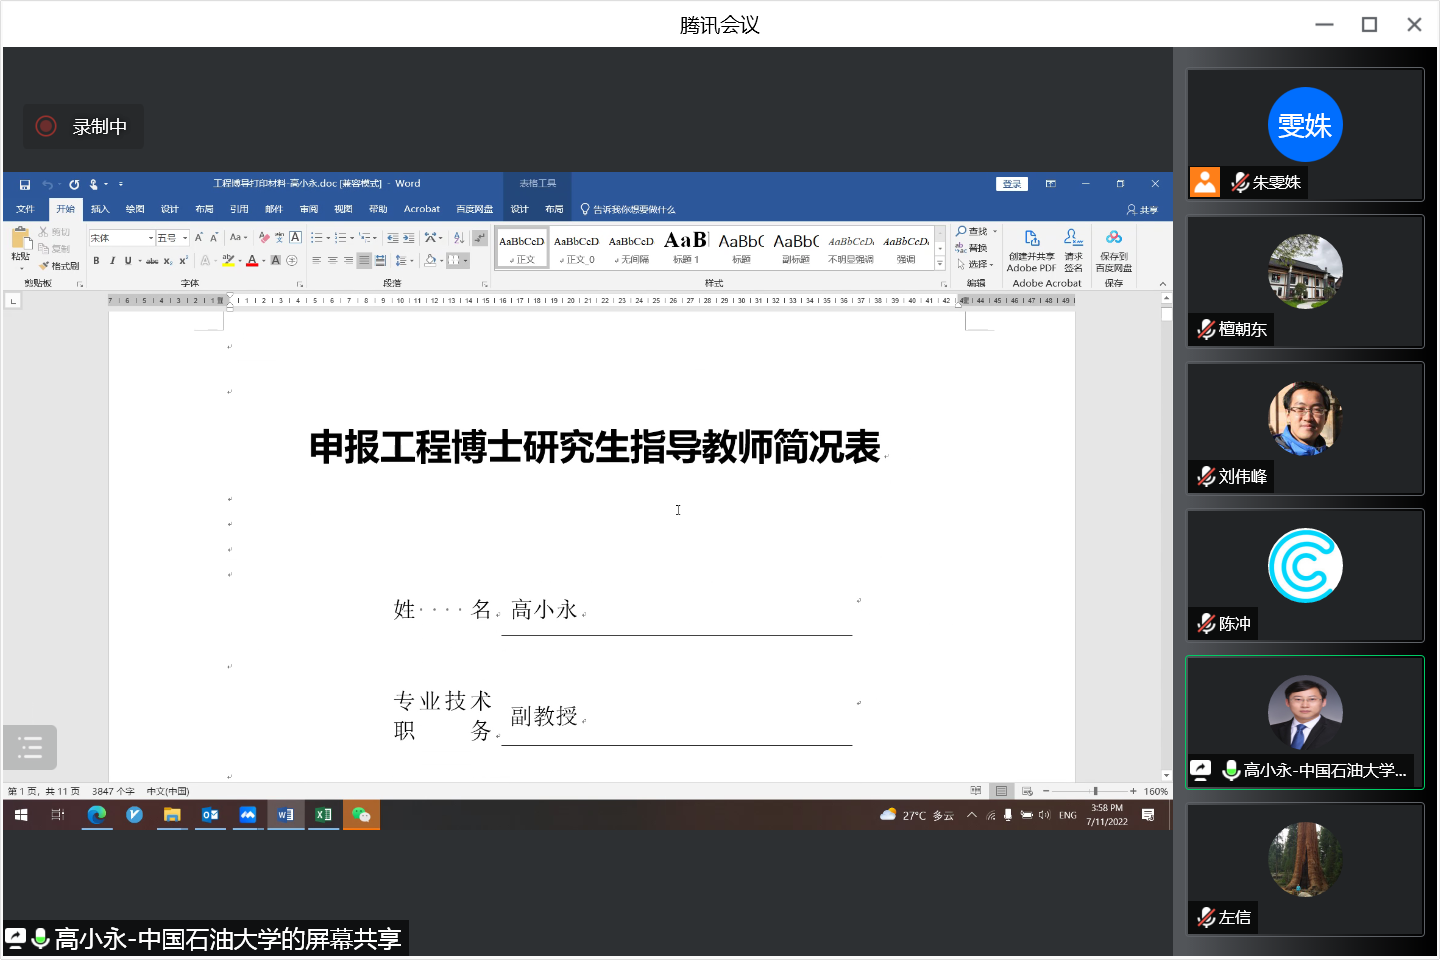Screen dimensions: 1440x960
Task: Switch to the 插入 ribbon tab
Action: coord(99,209)
